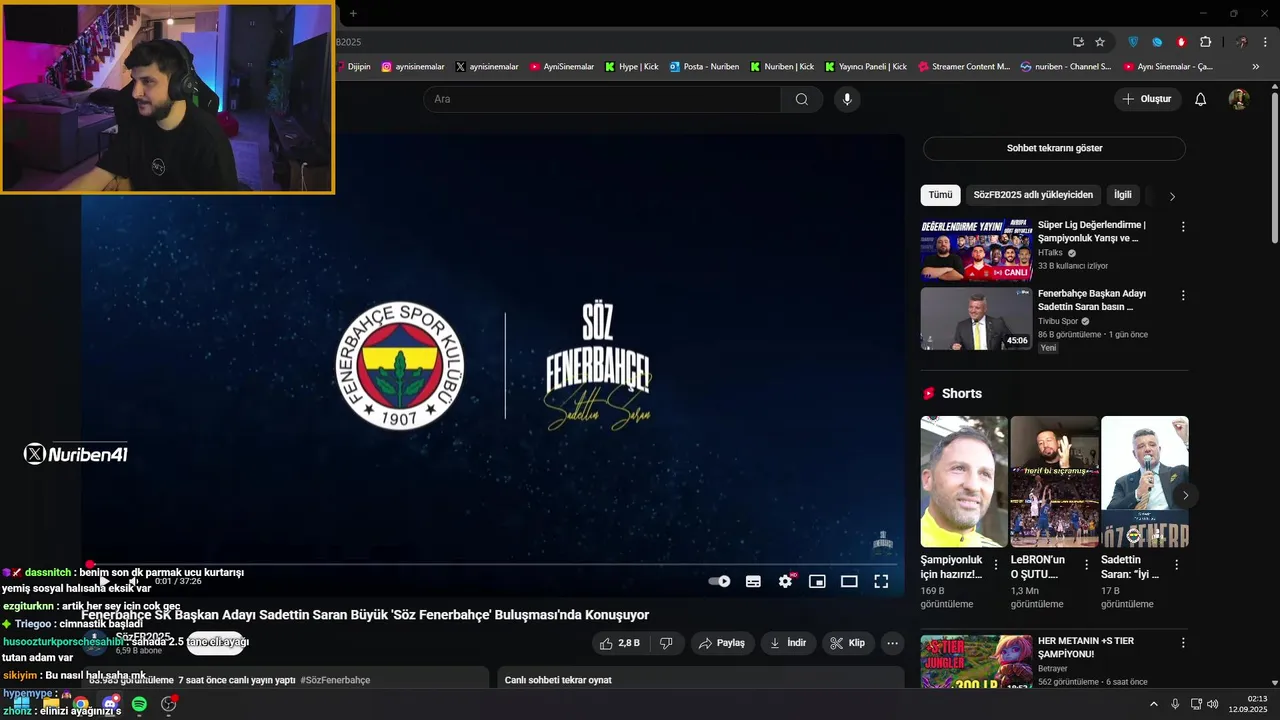Open the YouTube account avatar menu
Image resolution: width=1280 pixels, height=720 pixels.
(x=1238, y=99)
